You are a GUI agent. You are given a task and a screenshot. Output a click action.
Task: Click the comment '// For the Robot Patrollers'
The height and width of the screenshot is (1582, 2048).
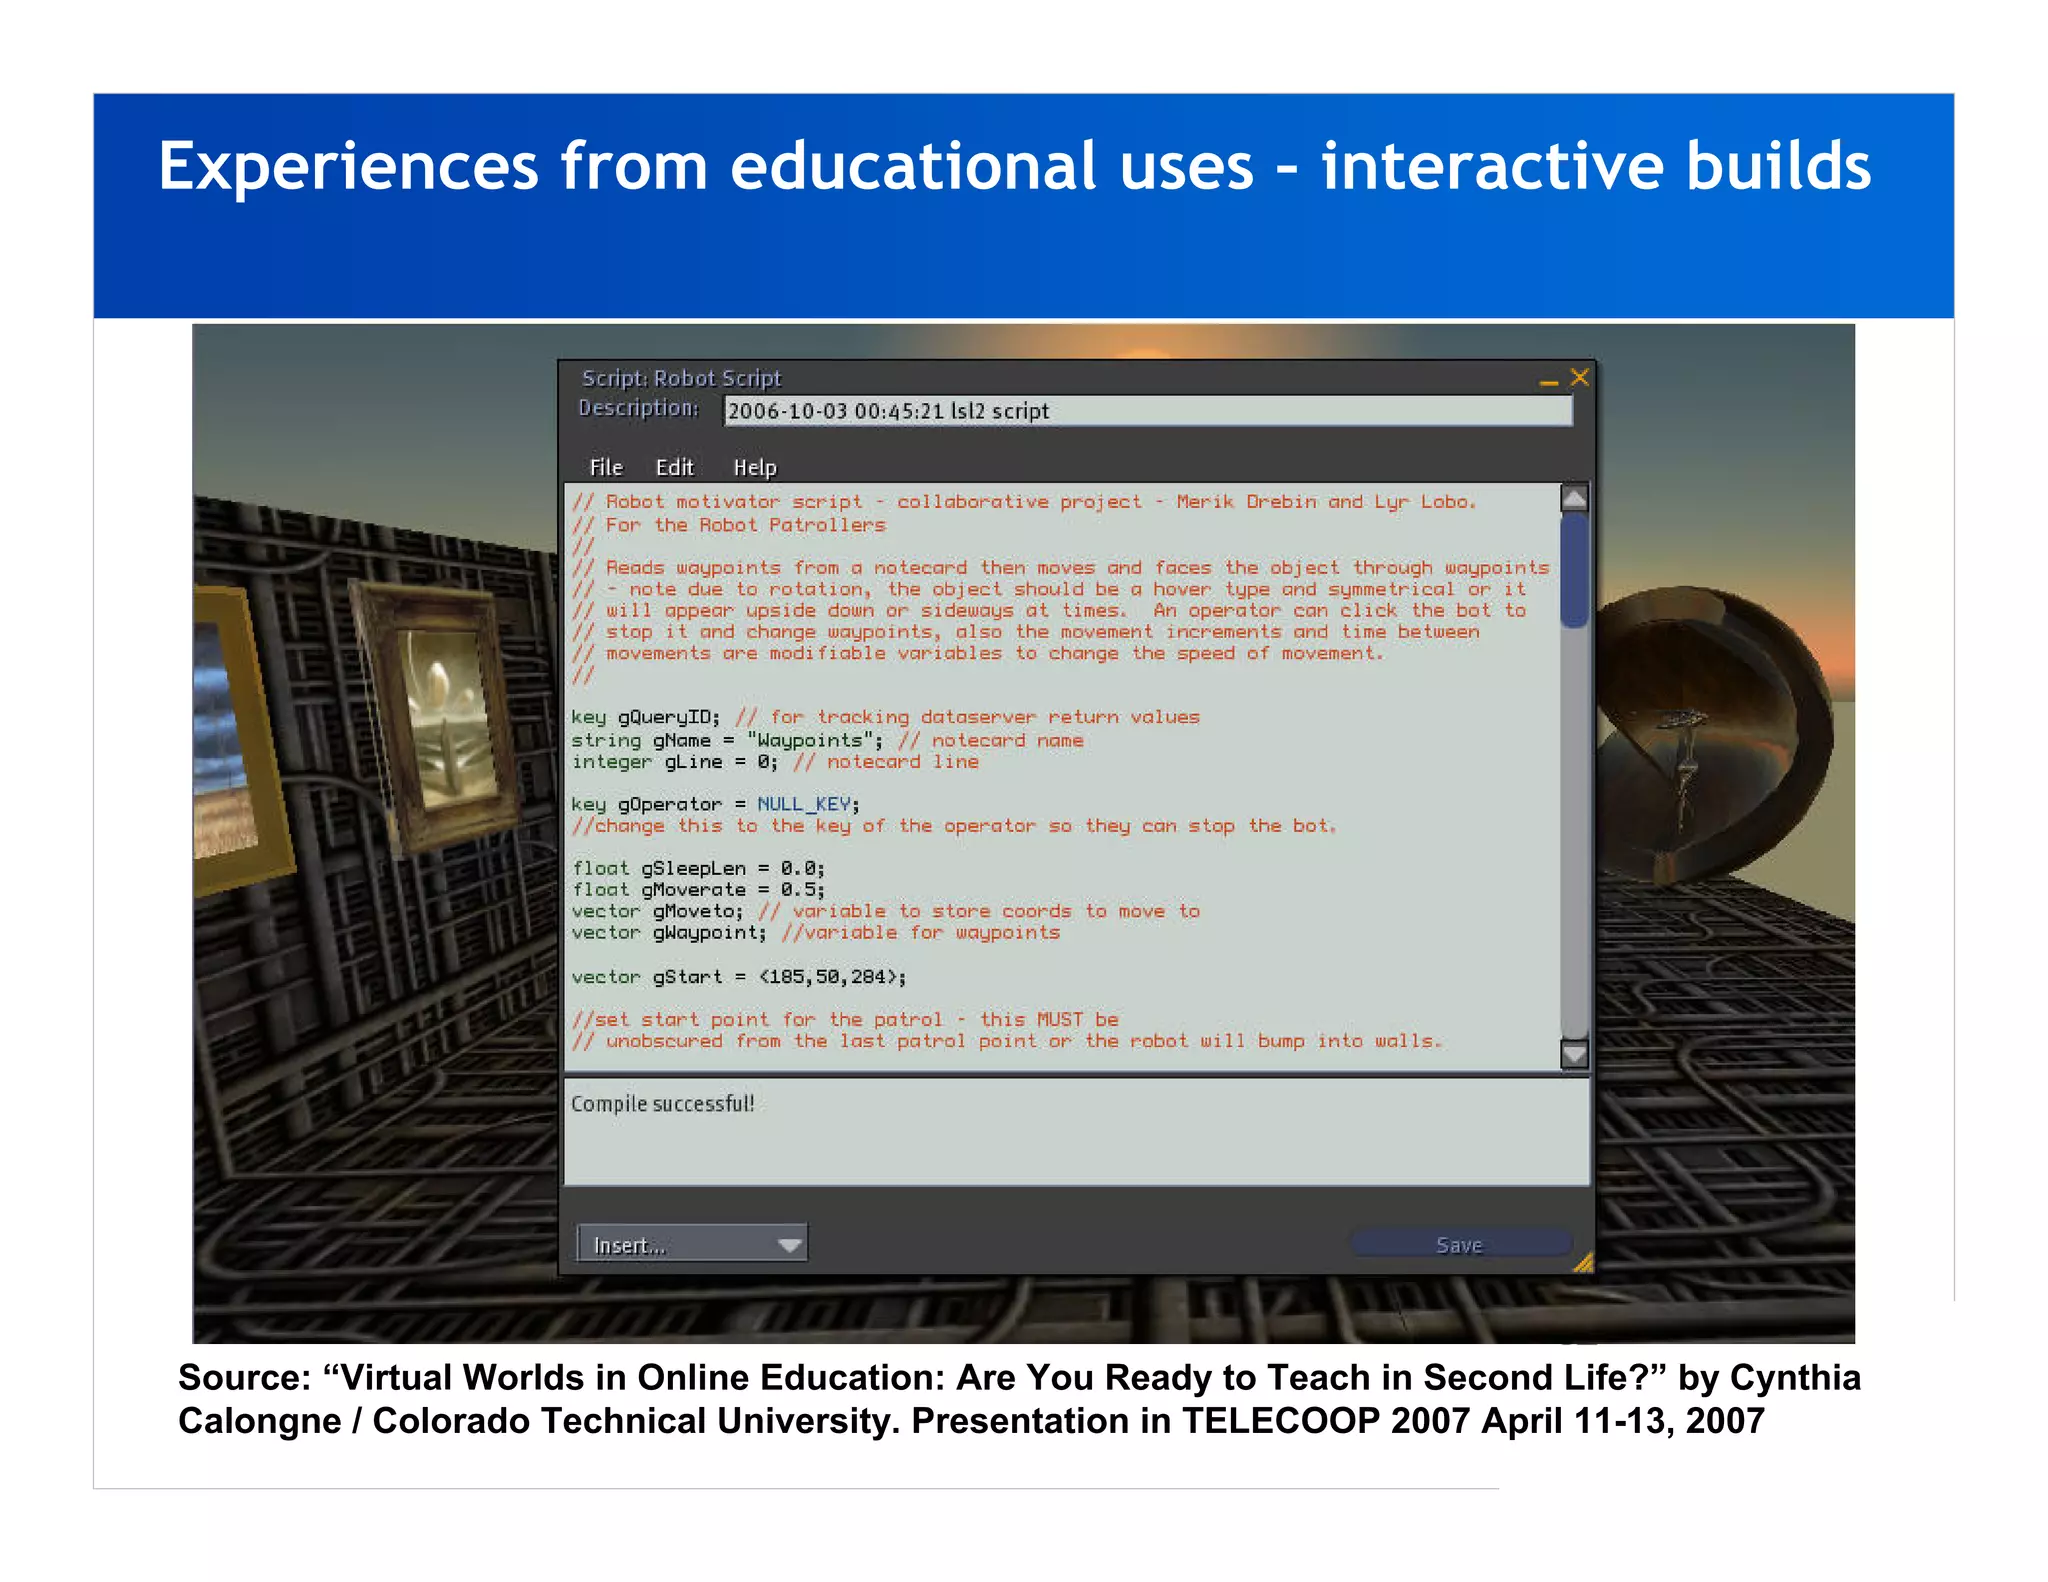click(x=729, y=525)
